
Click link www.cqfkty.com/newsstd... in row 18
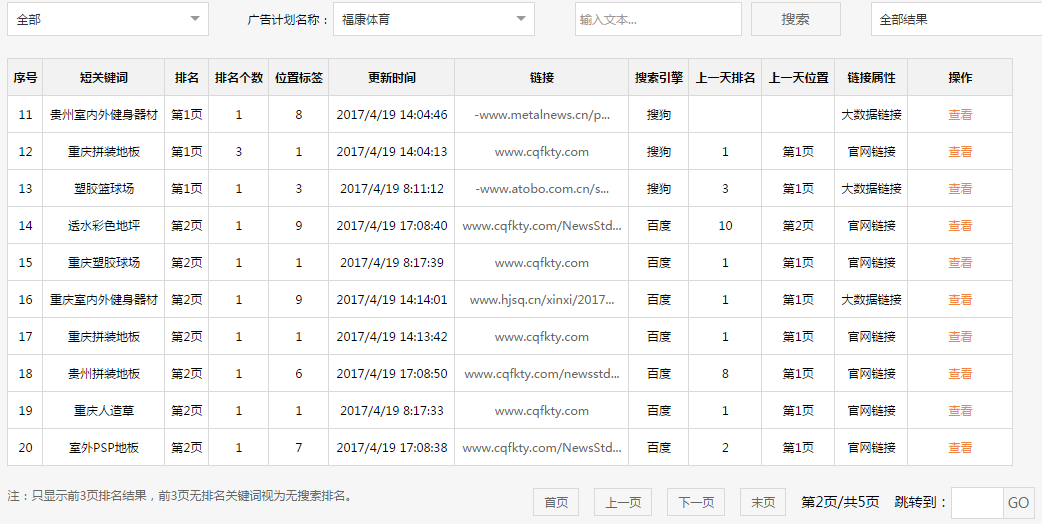point(542,373)
